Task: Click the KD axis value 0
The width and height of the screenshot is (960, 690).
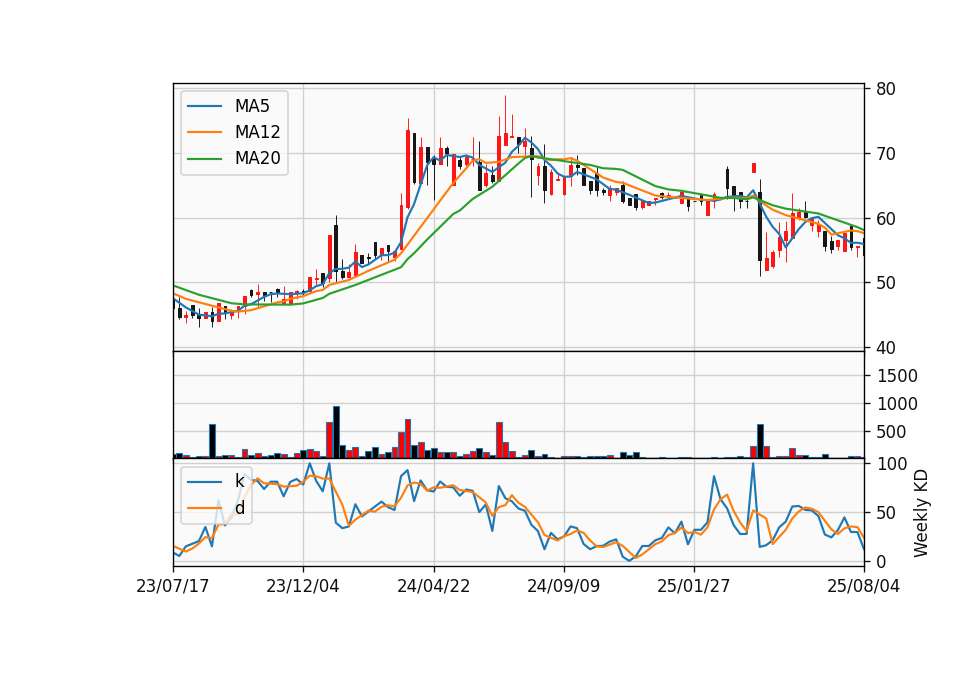Action: (881, 561)
